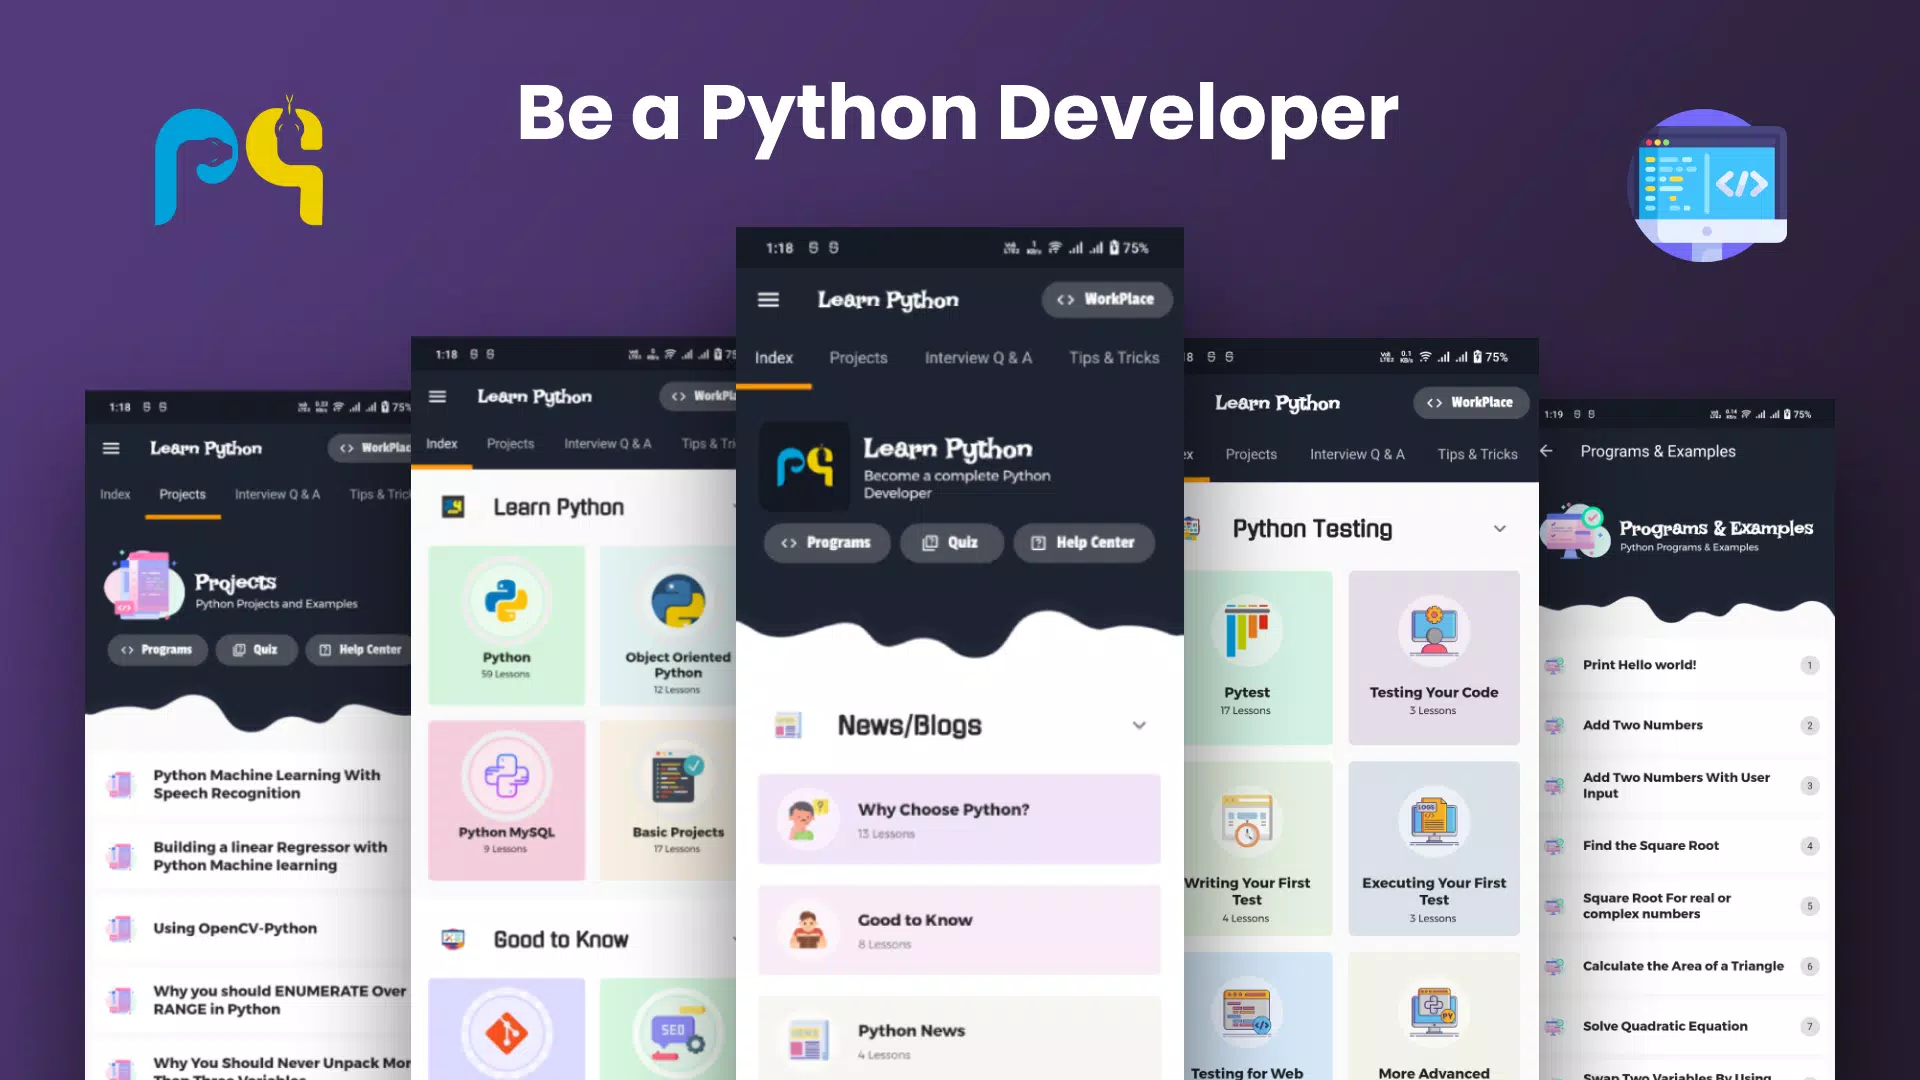
Task: Collapse Python Testing section chevron
Action: (1499, 528)
